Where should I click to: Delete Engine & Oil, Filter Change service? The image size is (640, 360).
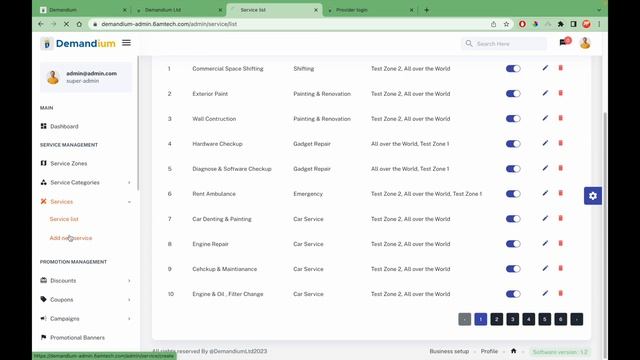coord(560,293)
